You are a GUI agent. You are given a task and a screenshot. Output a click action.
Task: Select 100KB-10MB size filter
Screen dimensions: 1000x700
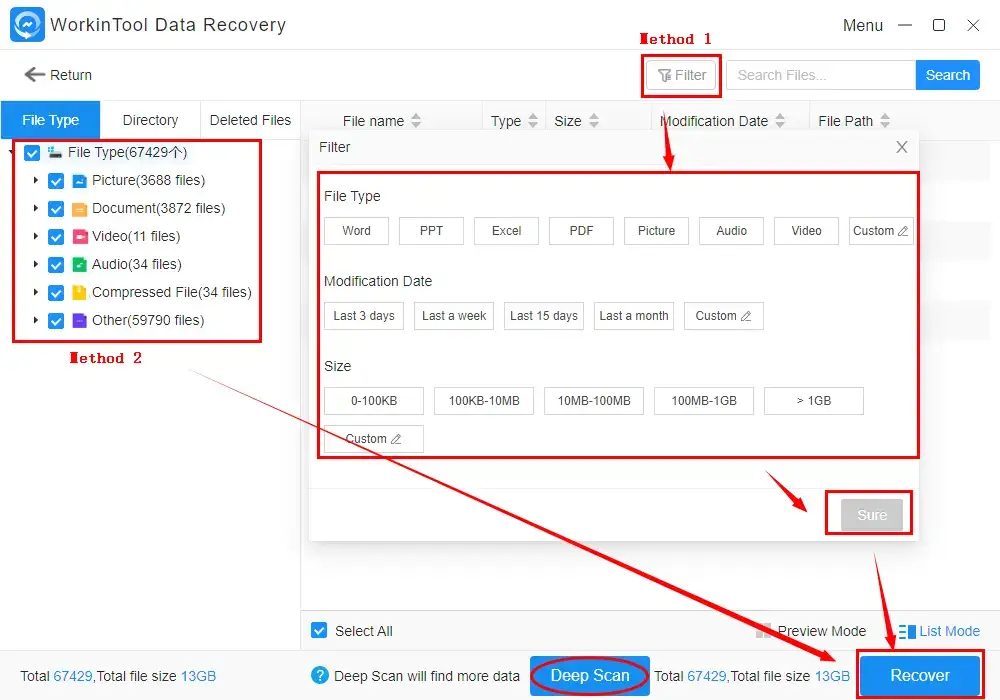click(x=484, y=401)
